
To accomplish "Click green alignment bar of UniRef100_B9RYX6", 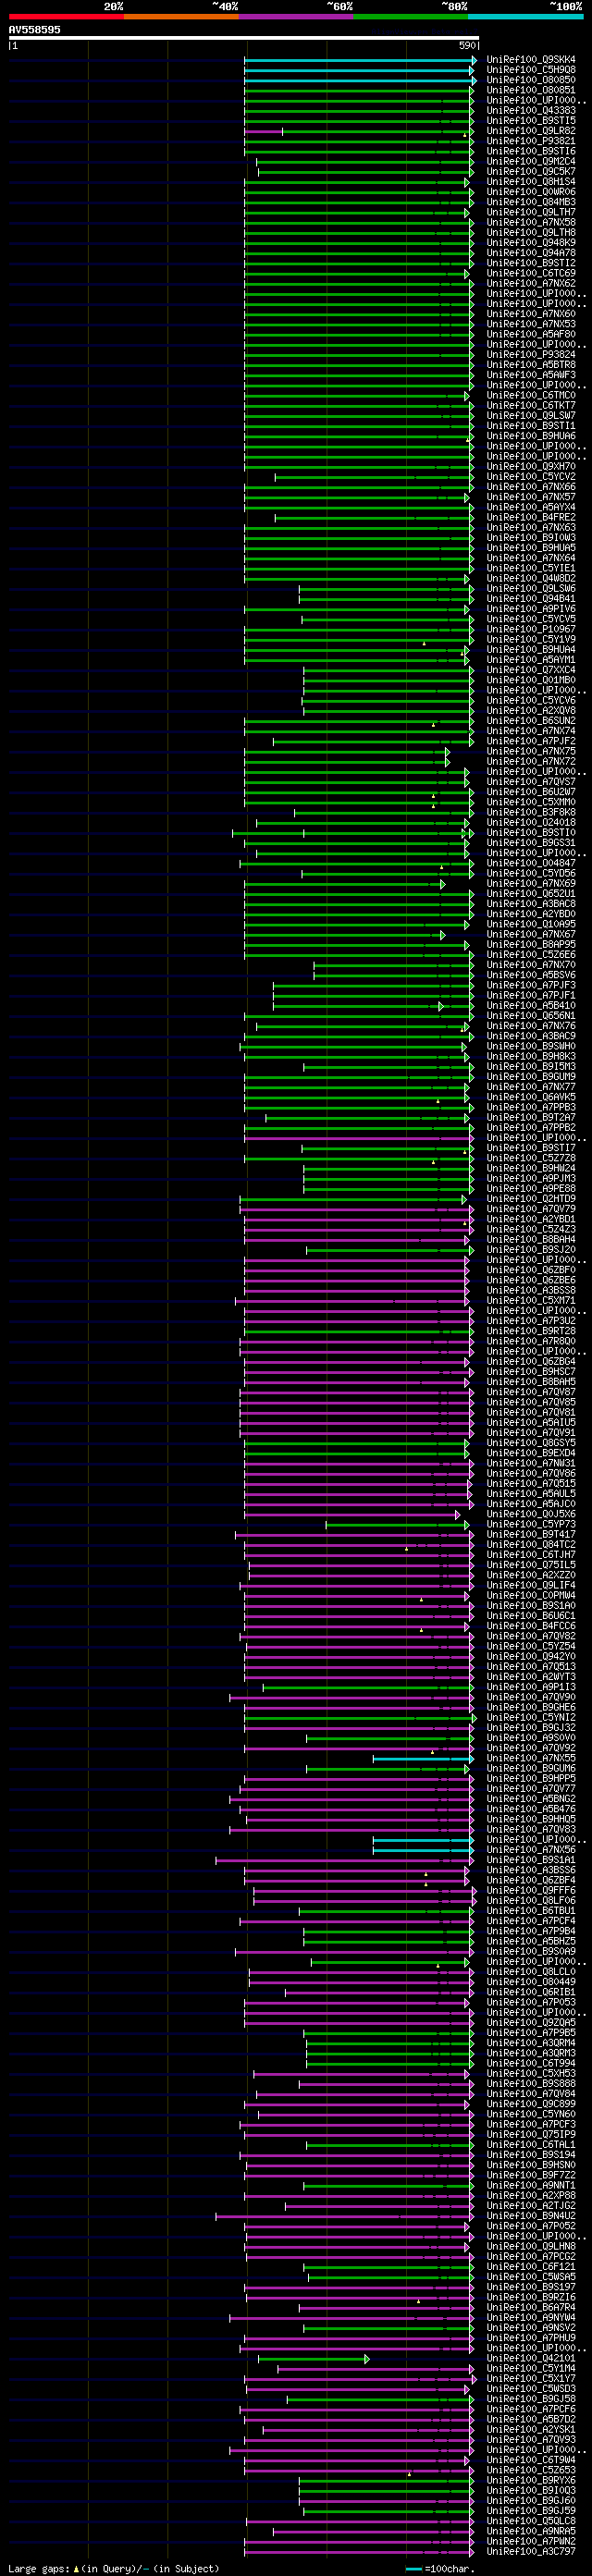I will click(x=386, y=2482).
